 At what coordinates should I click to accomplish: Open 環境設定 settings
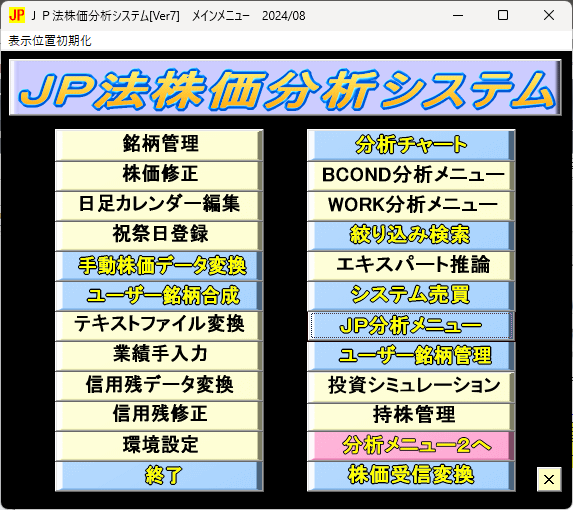point(159,445)
